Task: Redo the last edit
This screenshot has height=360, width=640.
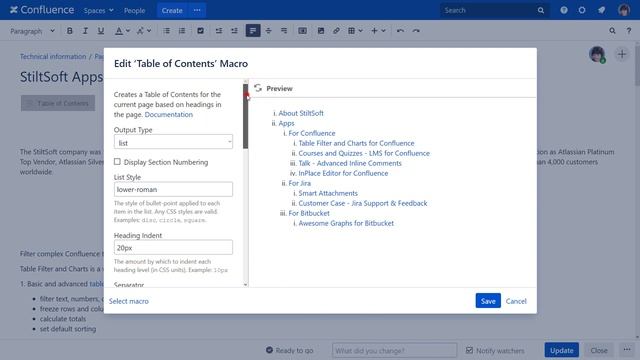Action: pyautogui.click(x=416, y=31)
